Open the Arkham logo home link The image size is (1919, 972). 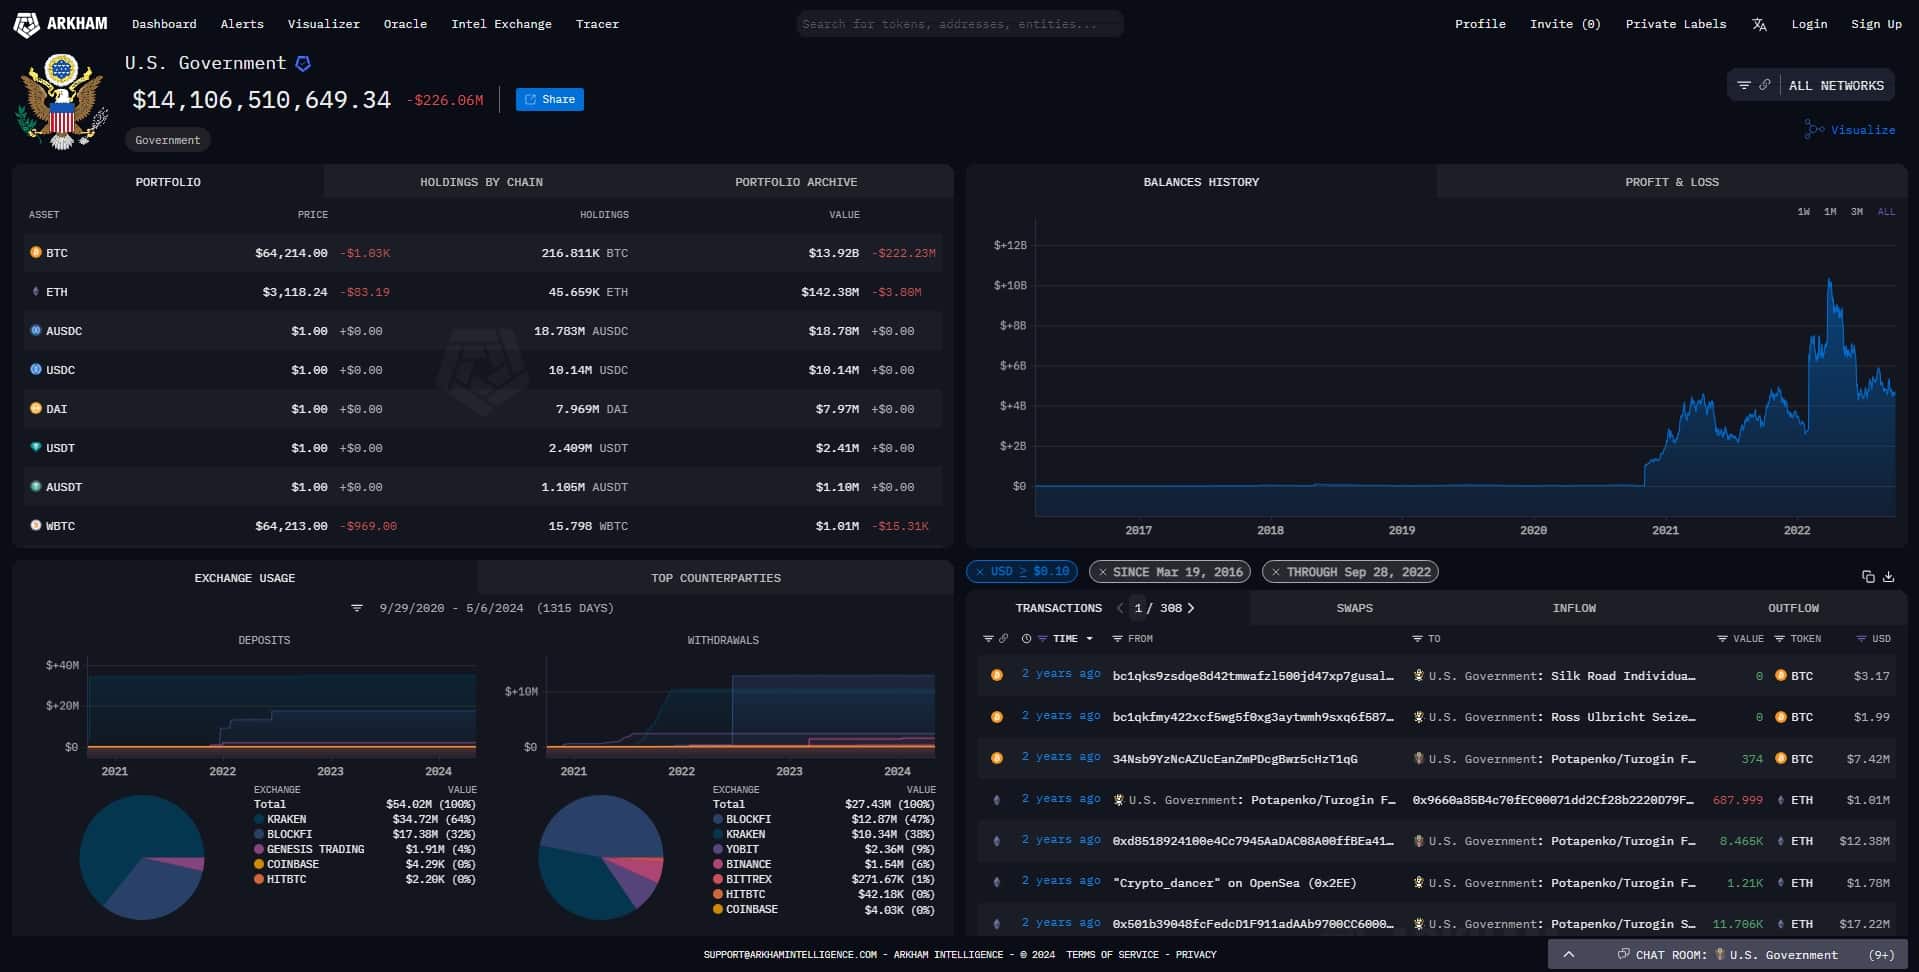click(x=60, y=24)
